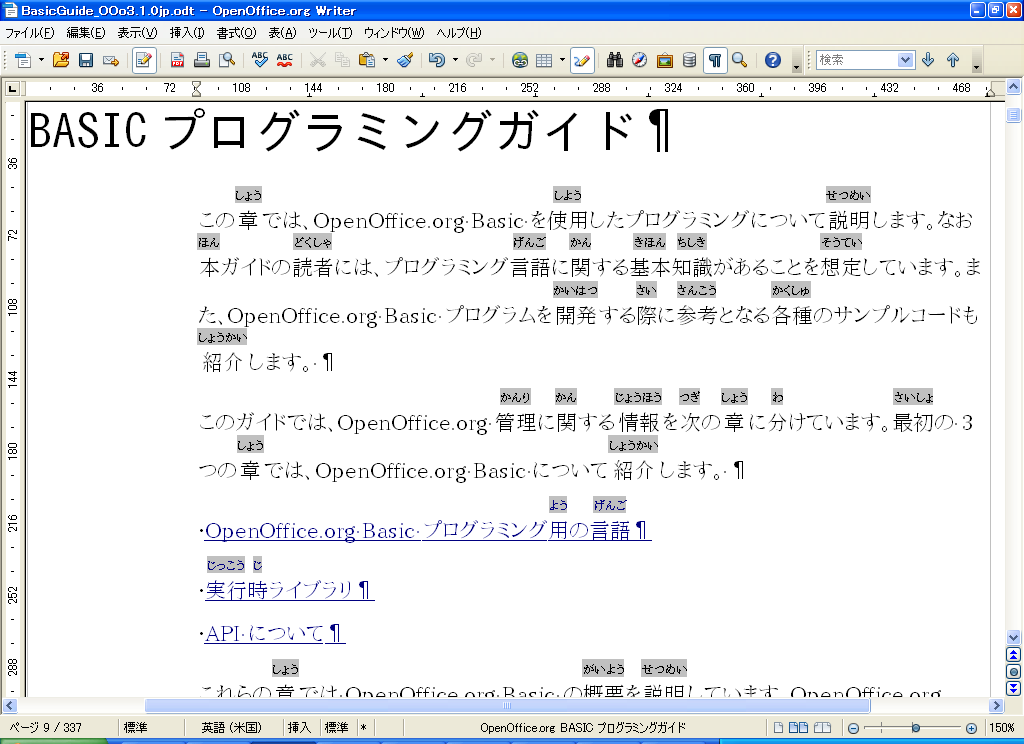Open the ツール(T) menu
The width and height of the screenshot is (1024, 744).
[329, 33]
